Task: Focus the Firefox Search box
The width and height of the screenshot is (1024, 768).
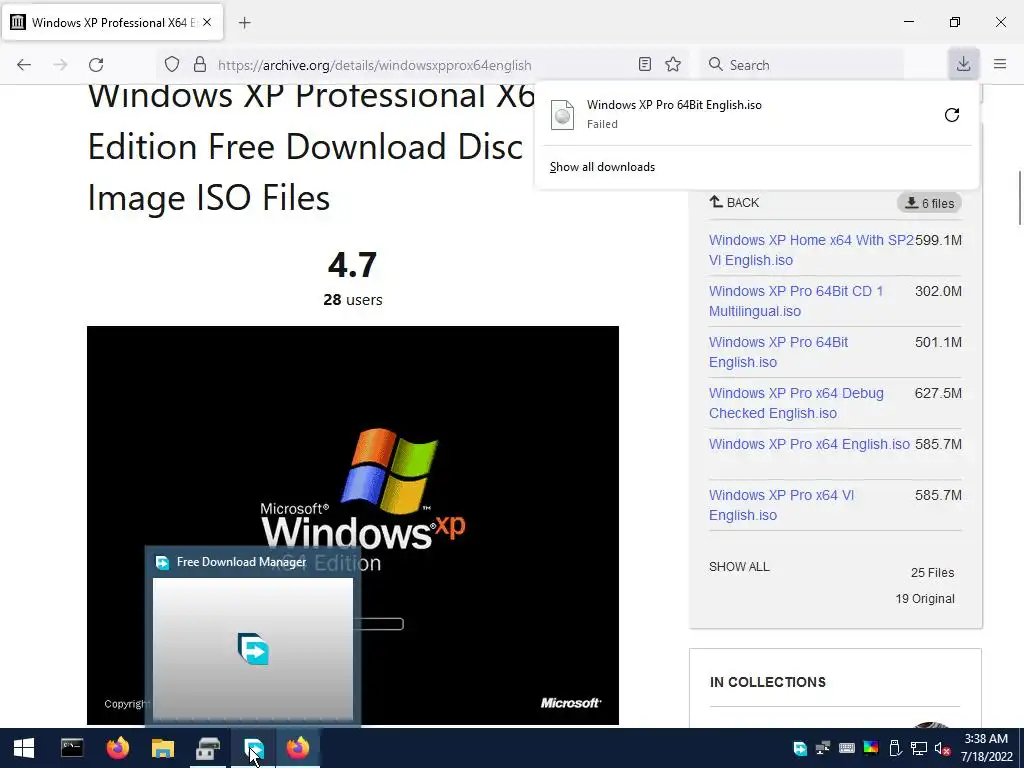Action: 802,65
